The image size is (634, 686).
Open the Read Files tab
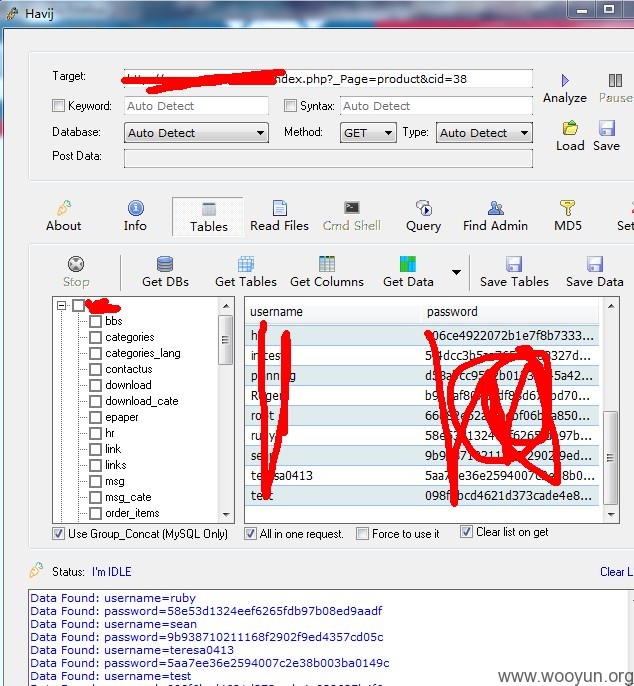coord(280,217)
